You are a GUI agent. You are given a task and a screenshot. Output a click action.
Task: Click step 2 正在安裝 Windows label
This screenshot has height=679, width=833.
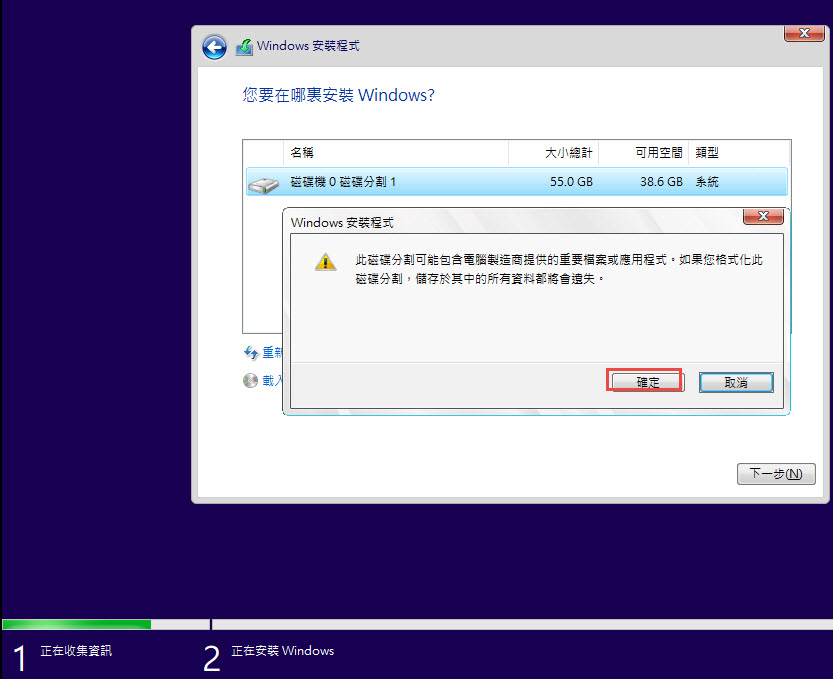click(x=283, y=651)
